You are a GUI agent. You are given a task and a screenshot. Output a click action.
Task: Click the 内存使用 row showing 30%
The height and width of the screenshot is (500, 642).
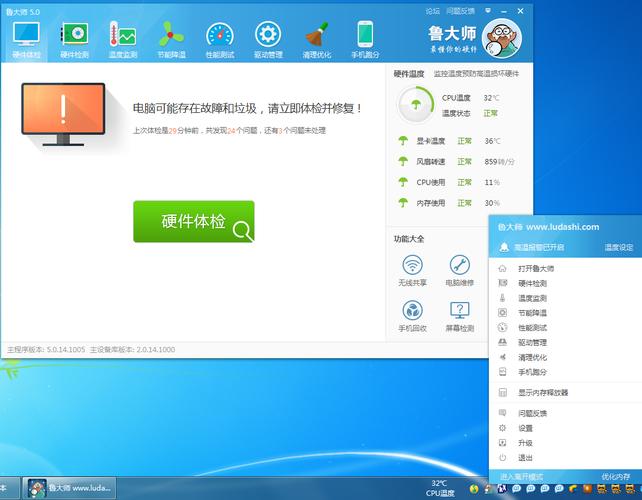(449, 203)
